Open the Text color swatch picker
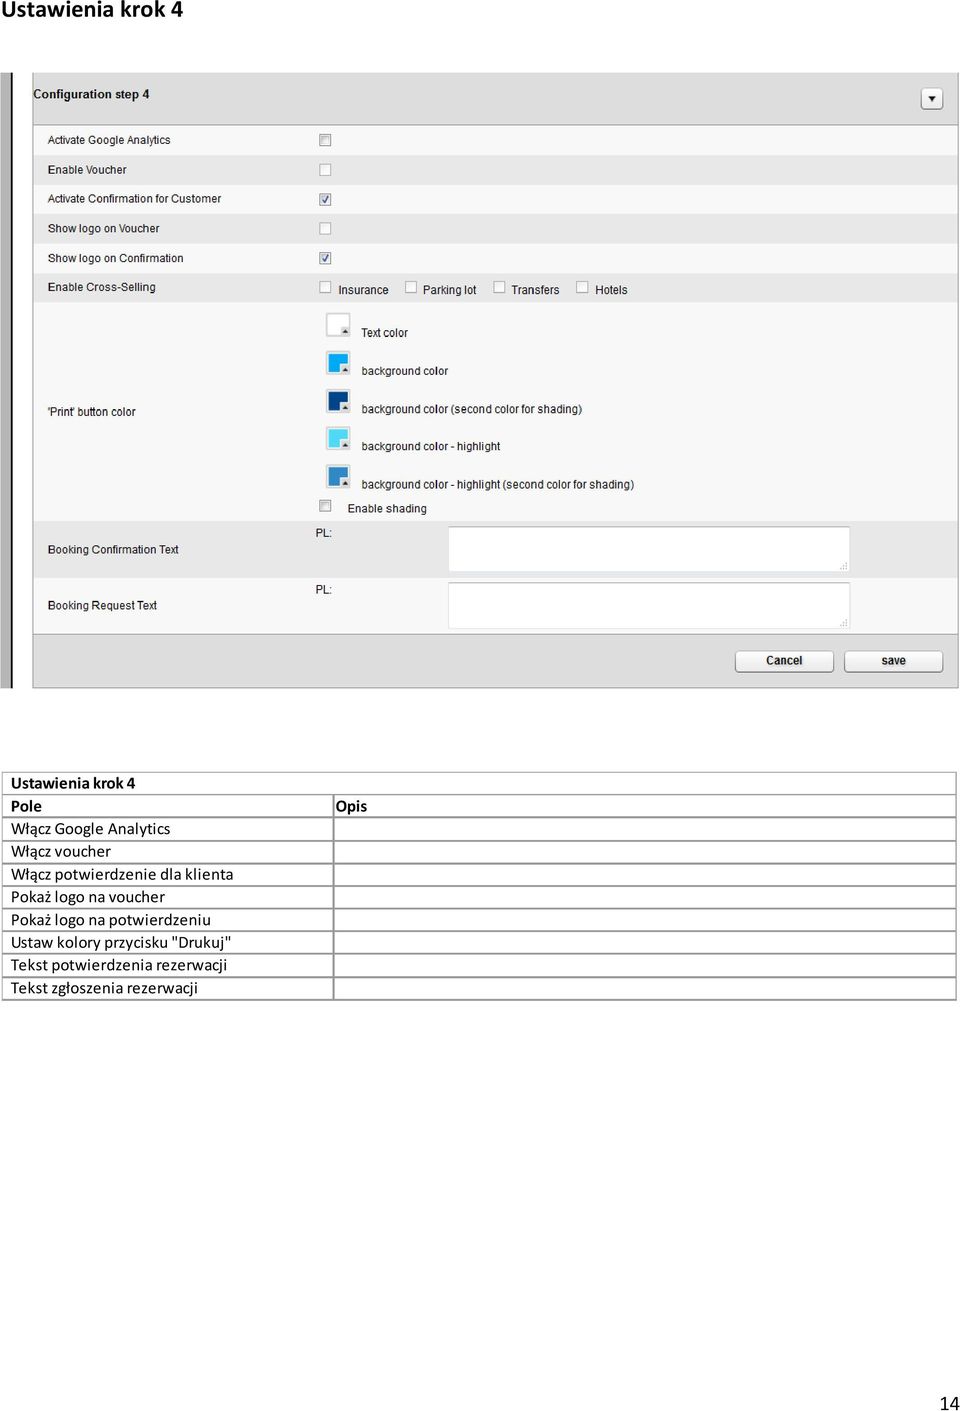Image resolution: width=960 pixels, height=1411 pixels. (338, 325)
